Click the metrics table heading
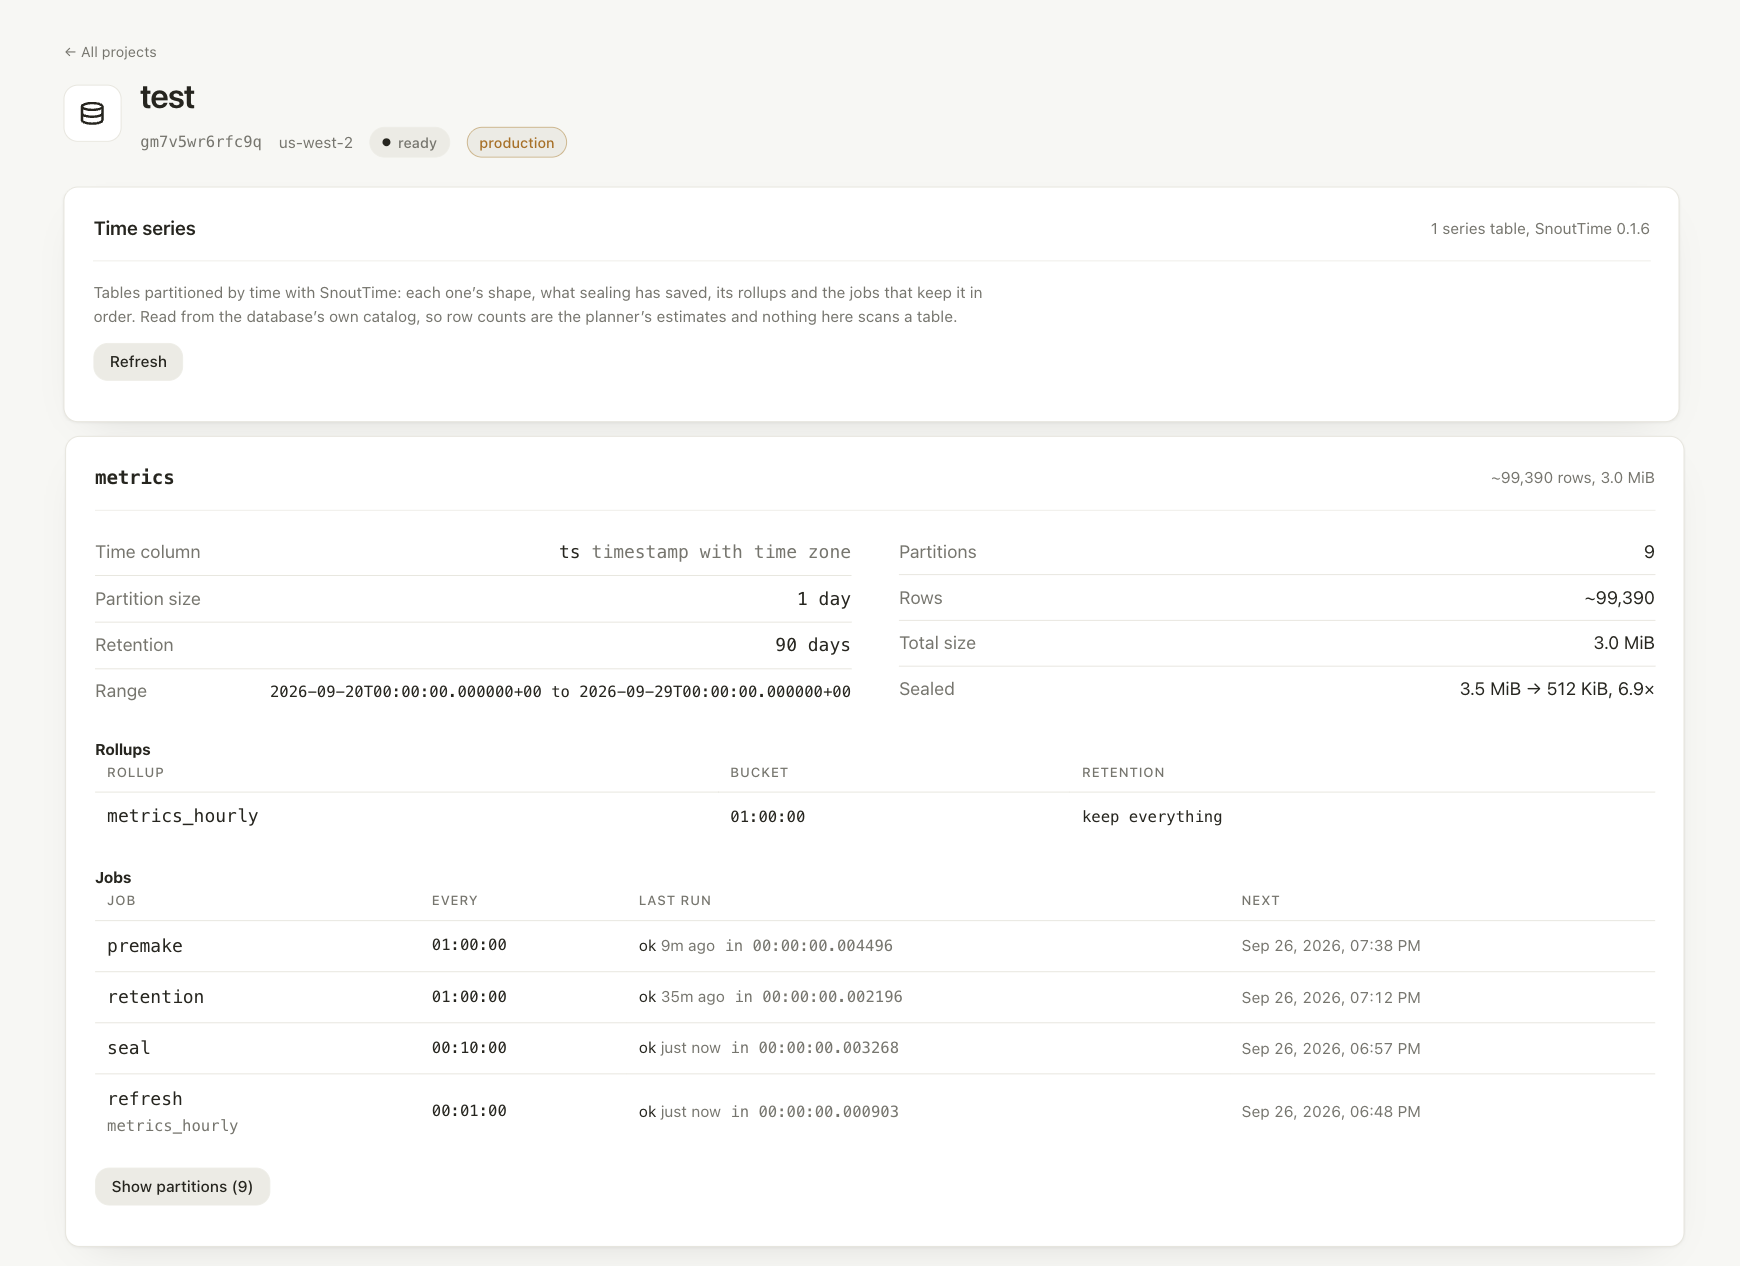Screen dimensions: 1740x1266 (x=135, y=478)
